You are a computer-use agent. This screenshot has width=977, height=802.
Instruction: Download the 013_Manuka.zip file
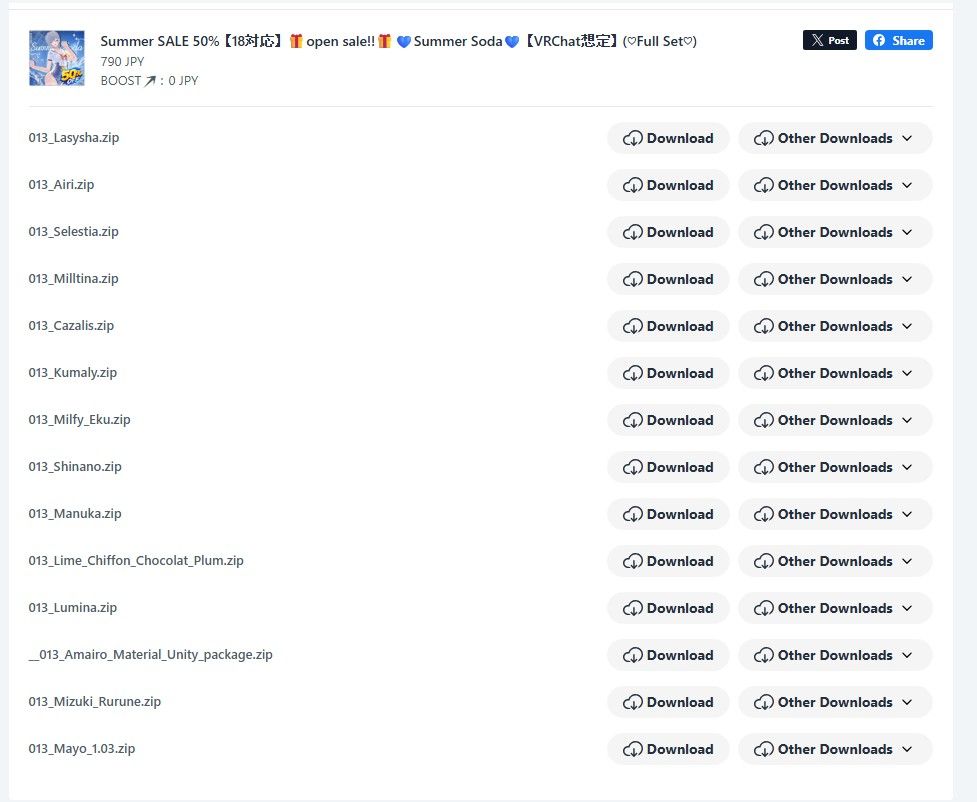click(x=668, y=514)
